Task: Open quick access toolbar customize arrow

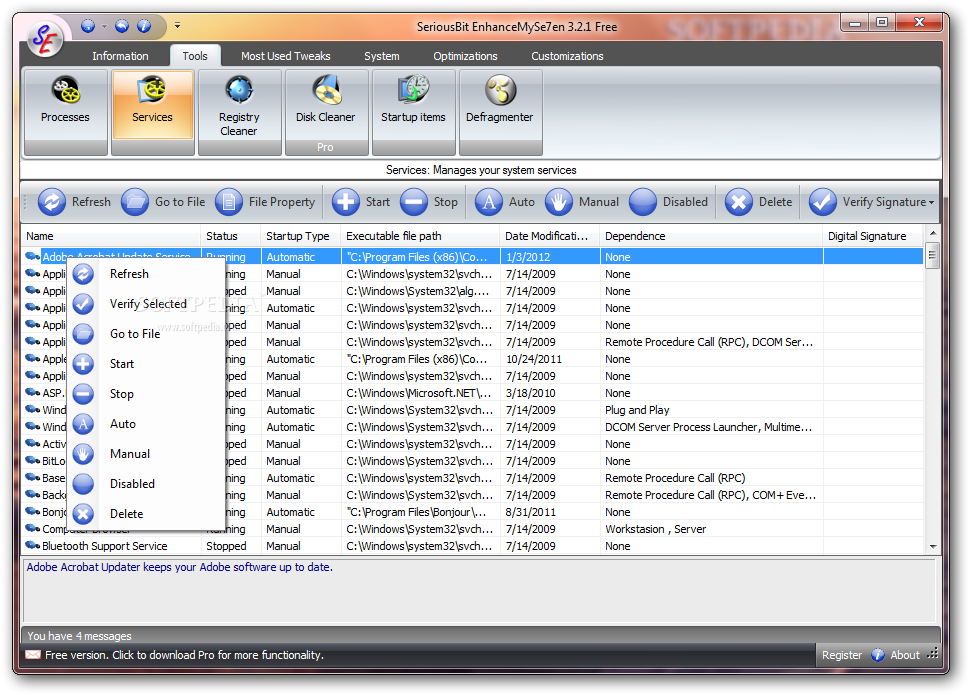Action: click(178, 25)
